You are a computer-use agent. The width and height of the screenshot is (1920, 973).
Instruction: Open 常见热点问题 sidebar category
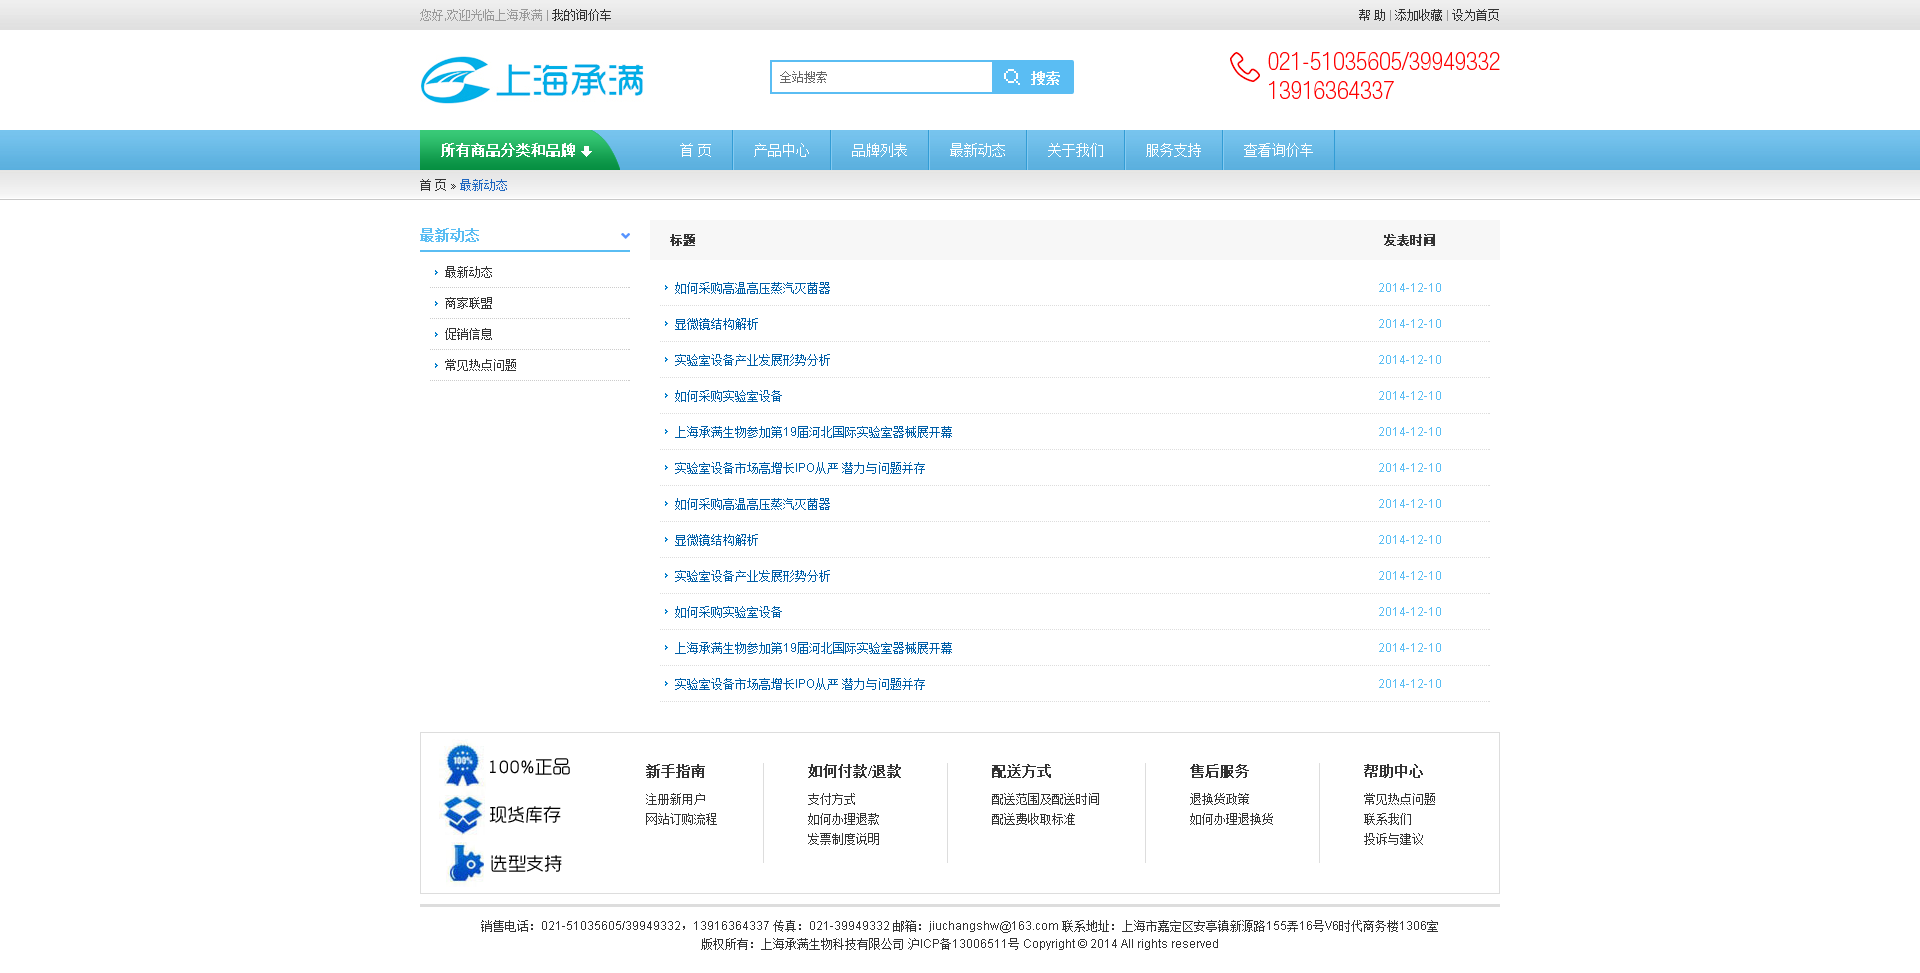(480, 365)
